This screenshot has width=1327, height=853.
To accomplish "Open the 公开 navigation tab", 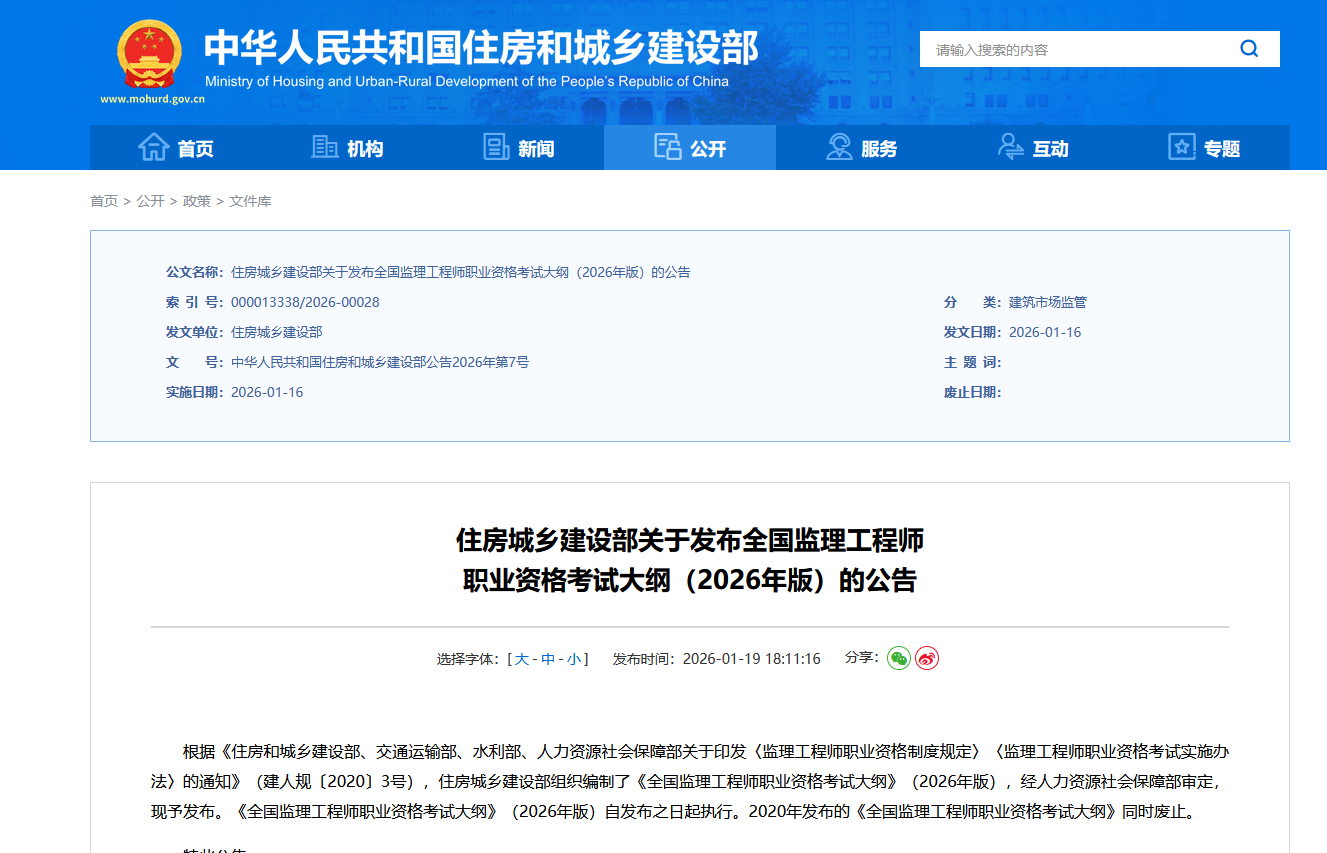I will click(x=690, y=148).
